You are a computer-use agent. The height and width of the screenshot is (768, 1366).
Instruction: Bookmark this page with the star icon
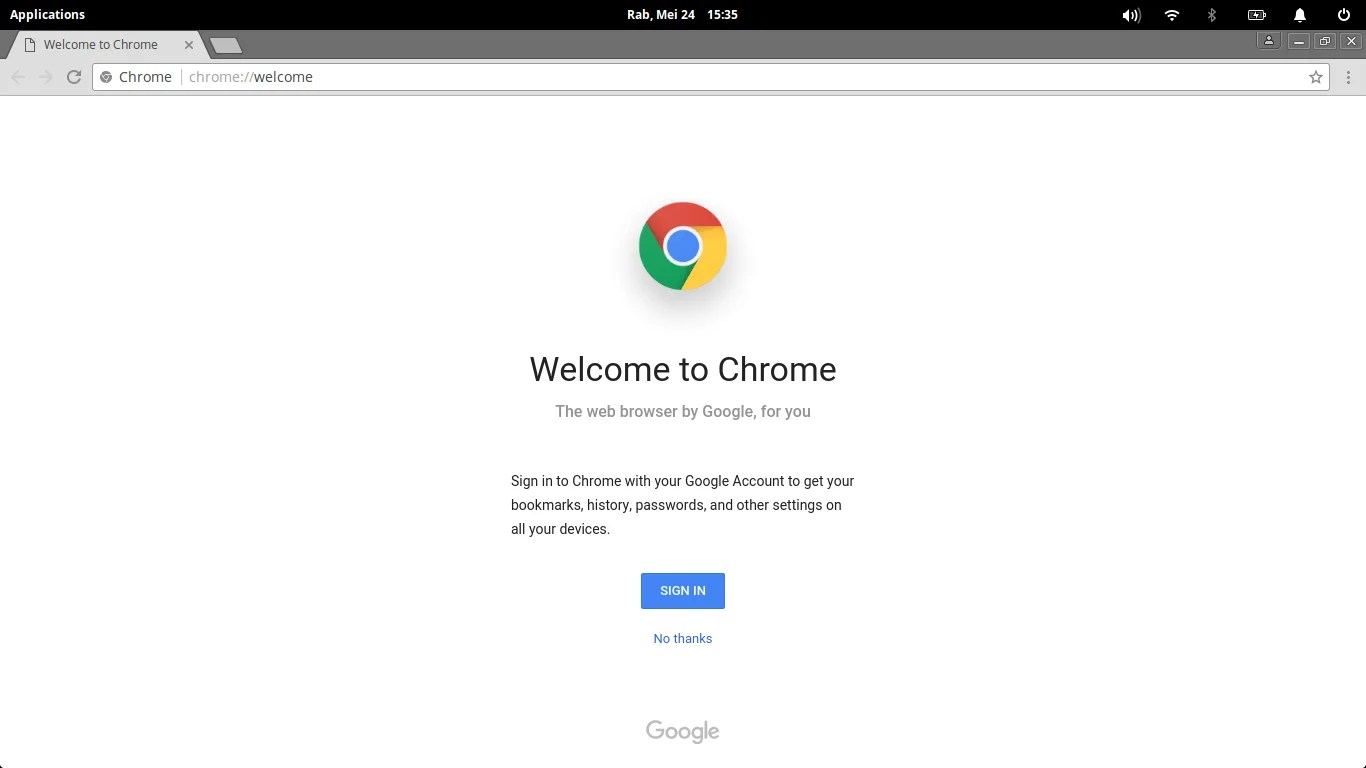point(1316,77)
